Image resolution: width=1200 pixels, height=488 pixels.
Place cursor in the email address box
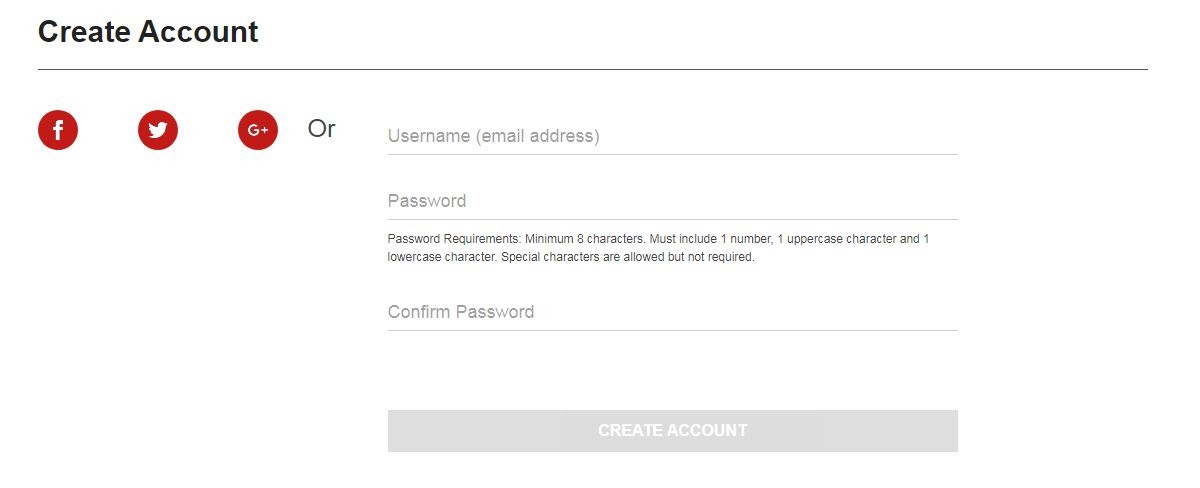click(672, 136)
